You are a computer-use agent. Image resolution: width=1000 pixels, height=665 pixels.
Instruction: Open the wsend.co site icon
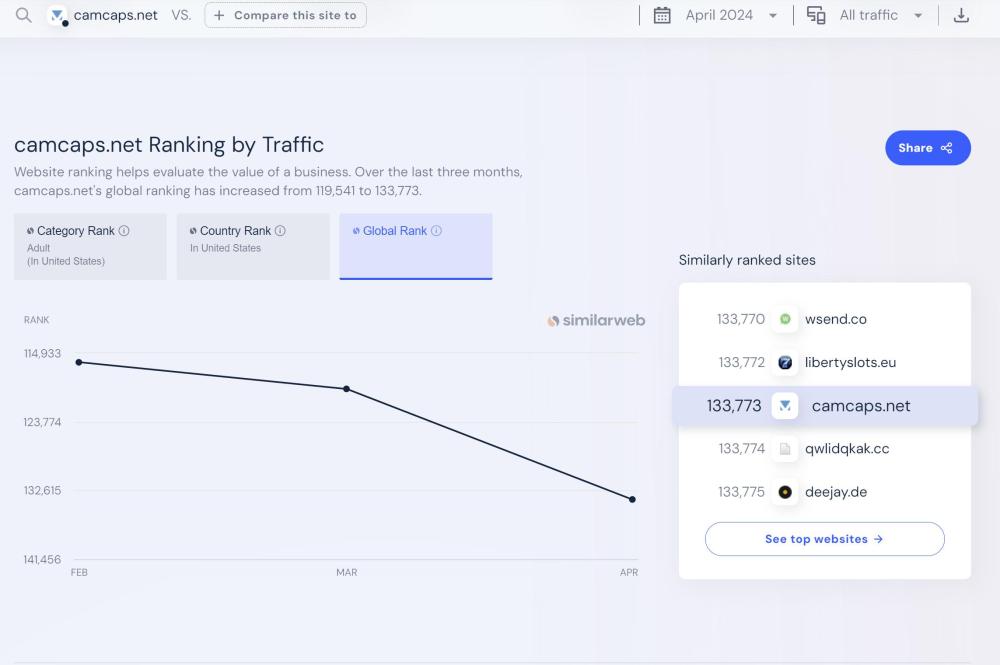[x=786, y=319]
